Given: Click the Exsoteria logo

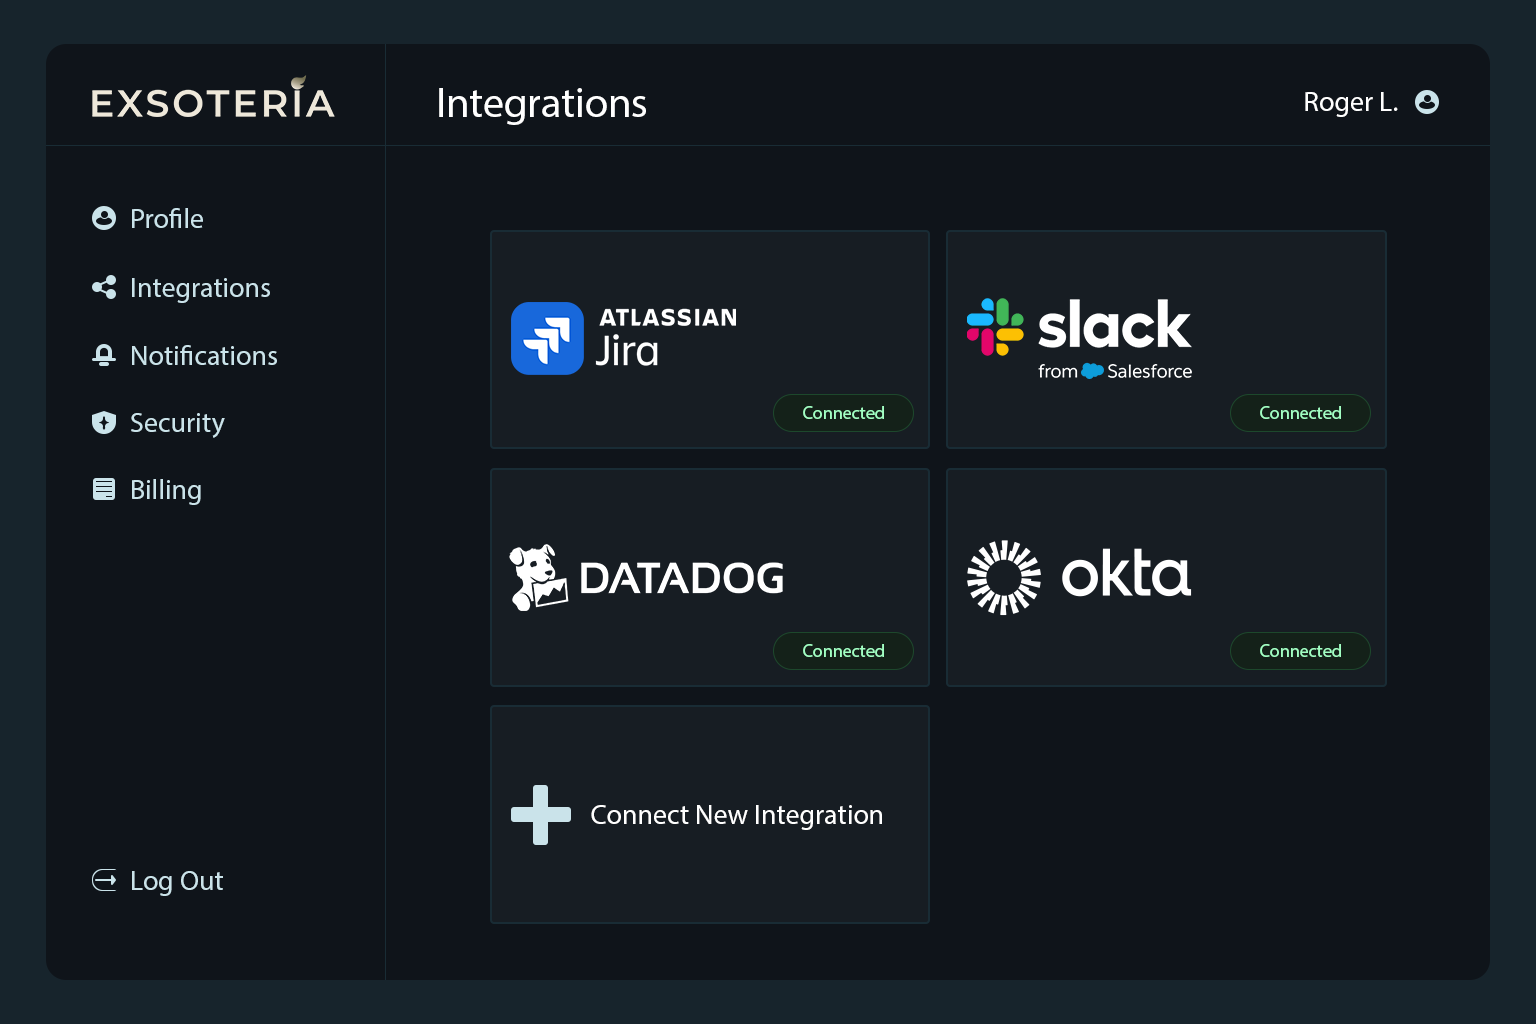Looking at the screenshot, I should tap(213, 99).
